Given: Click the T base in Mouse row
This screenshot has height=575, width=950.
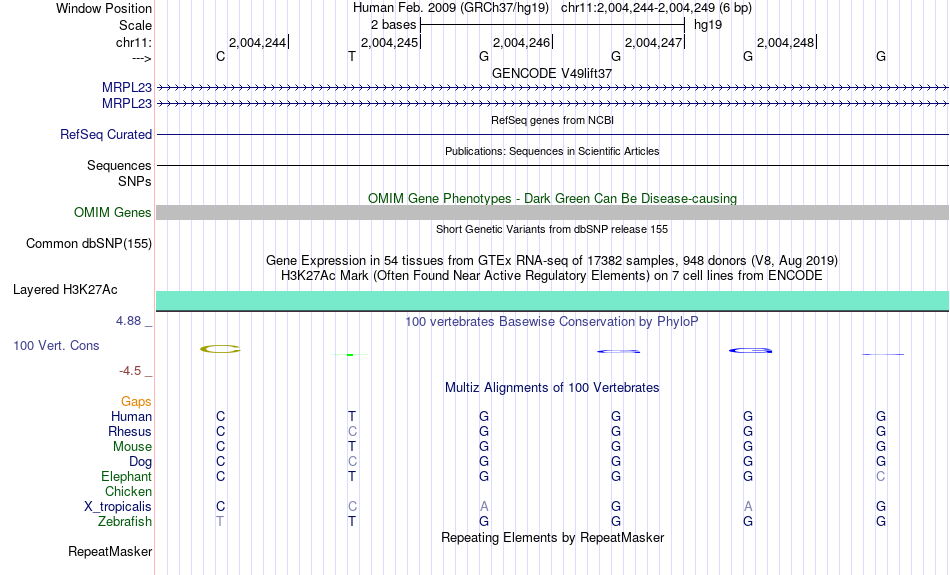Looking at the screenshot, I should pyautogui.click(x=351, y=447).
